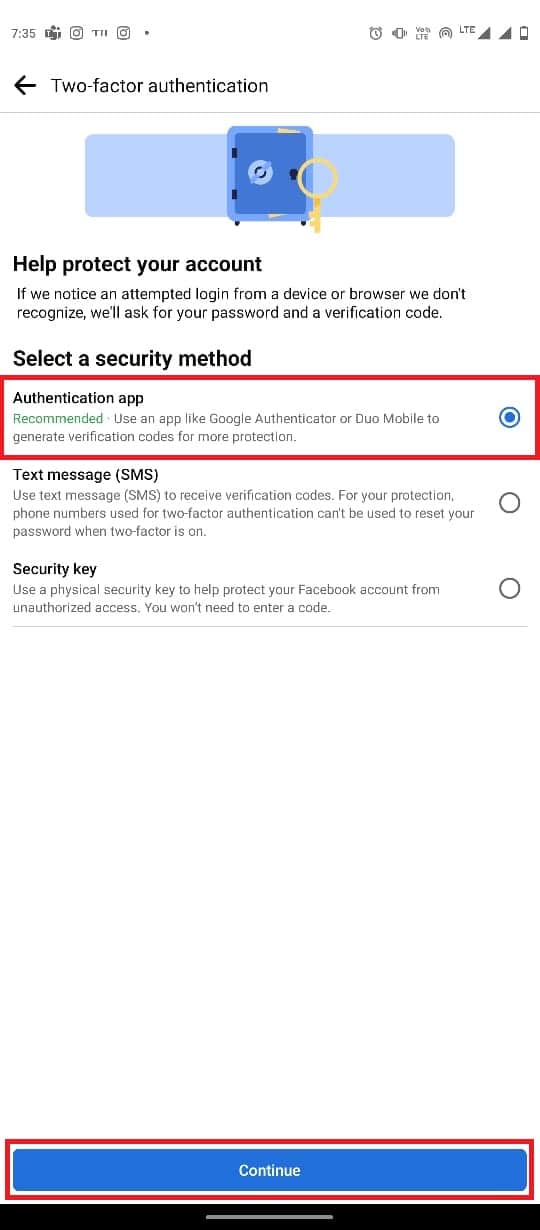Screen dimensions: 540x1230
Task: Tap the first Instagram status bar icon
Action: pos(76,33)
